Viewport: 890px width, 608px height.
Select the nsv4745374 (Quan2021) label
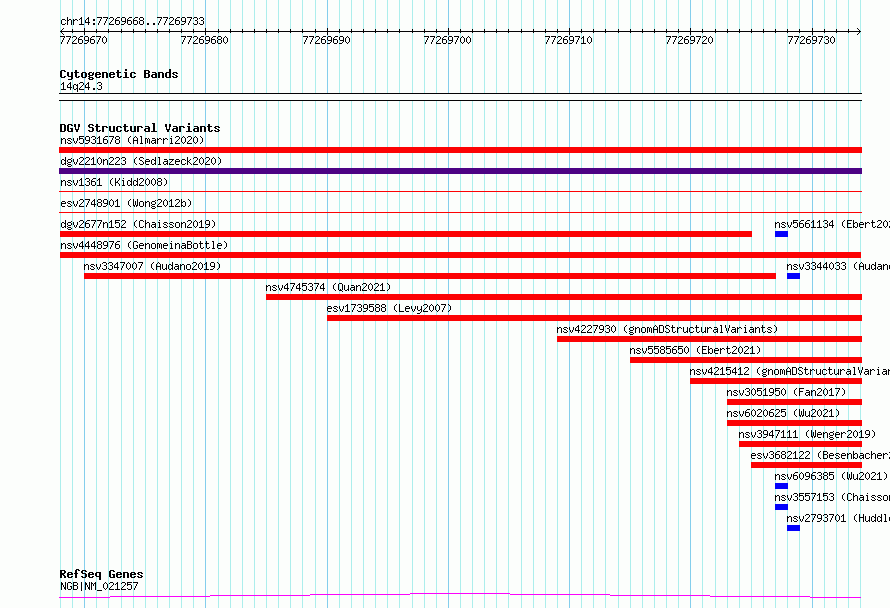[x=328, y=287]
